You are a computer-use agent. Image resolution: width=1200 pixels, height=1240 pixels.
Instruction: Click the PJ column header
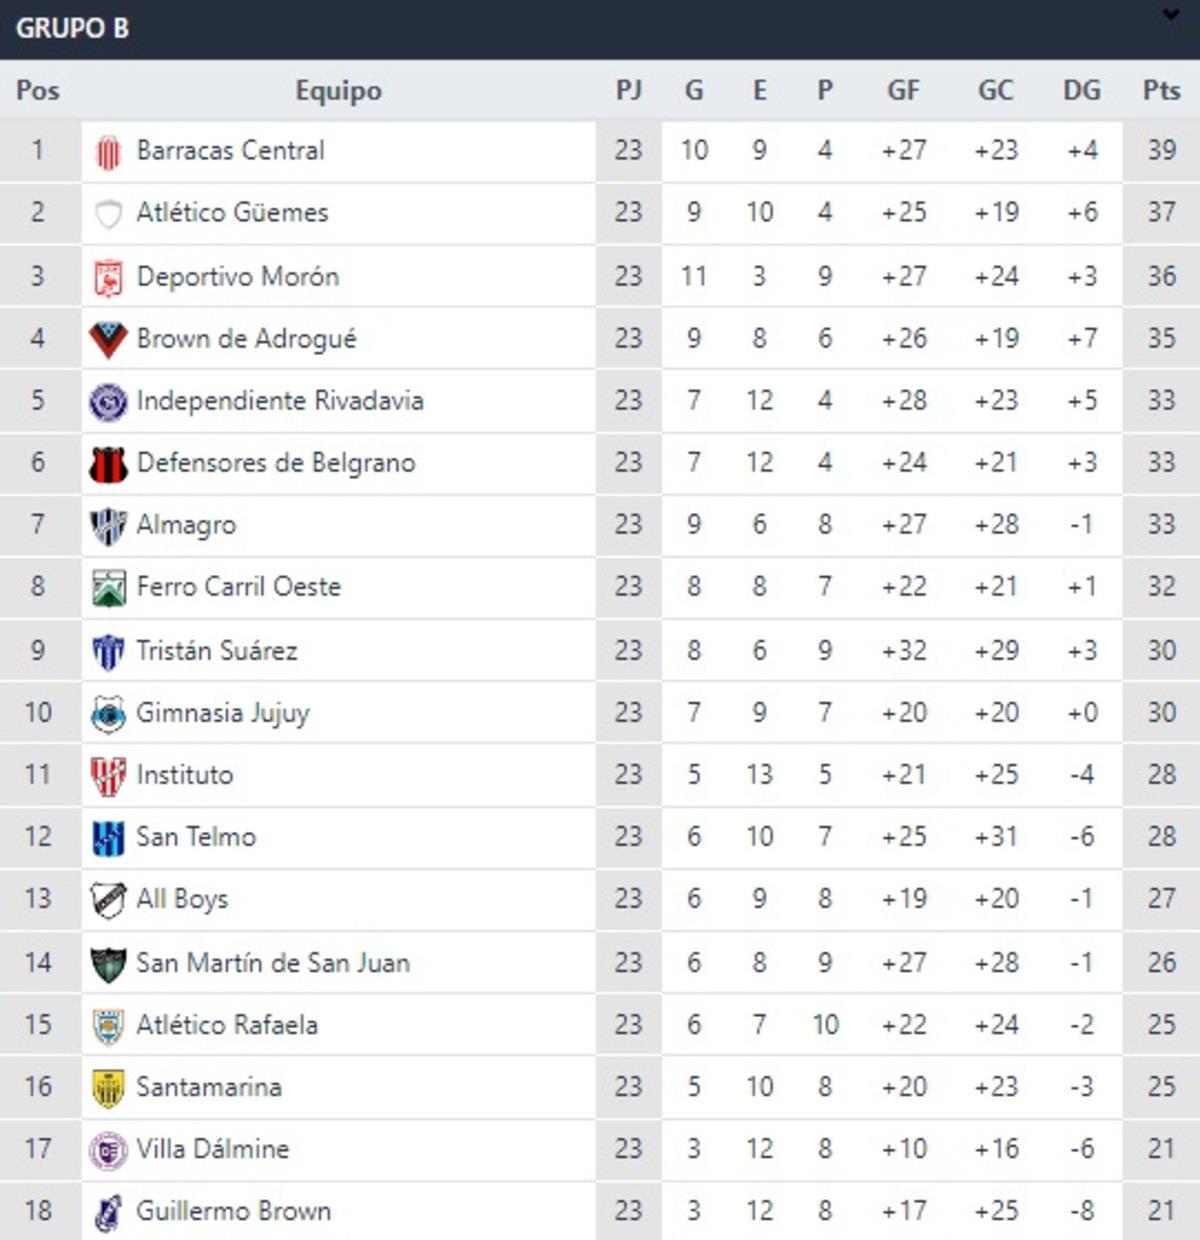click(628, 90)
